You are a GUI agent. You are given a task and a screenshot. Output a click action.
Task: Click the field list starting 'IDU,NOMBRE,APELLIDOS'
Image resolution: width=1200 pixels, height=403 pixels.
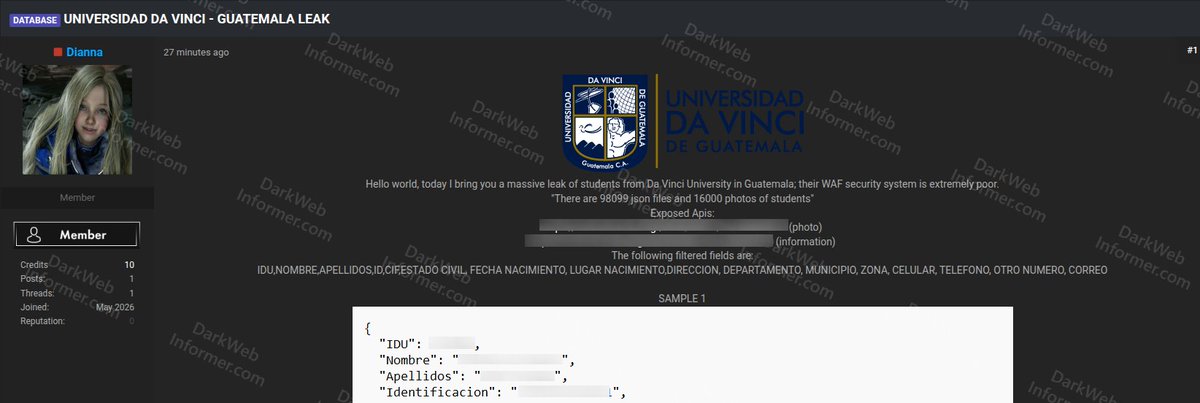pyautogui.click(x=682, y=270)
